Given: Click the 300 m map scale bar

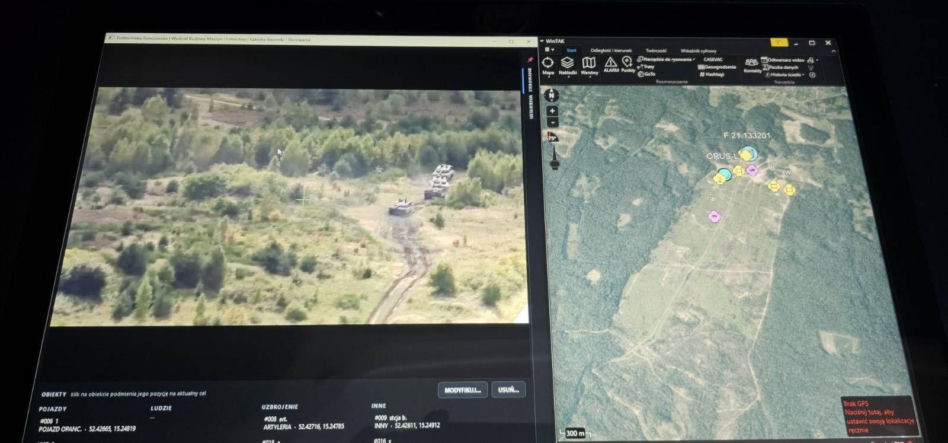Looking at the screenshot, I should tap(574, 433).
